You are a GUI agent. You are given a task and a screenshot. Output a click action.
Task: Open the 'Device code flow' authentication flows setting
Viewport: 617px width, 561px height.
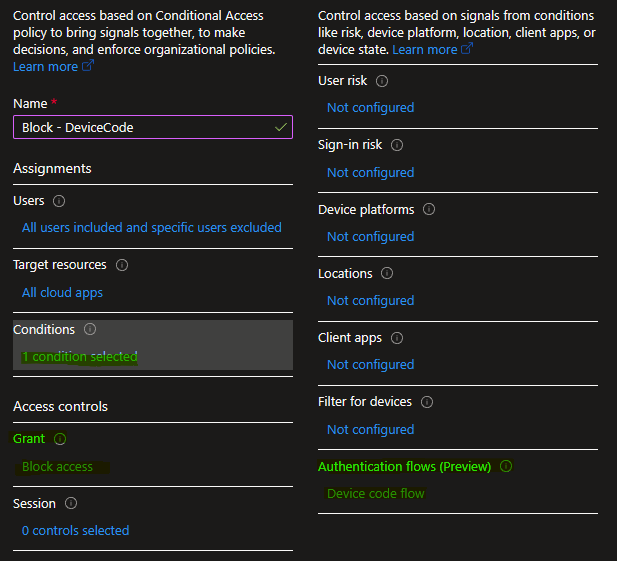point(375,494)
